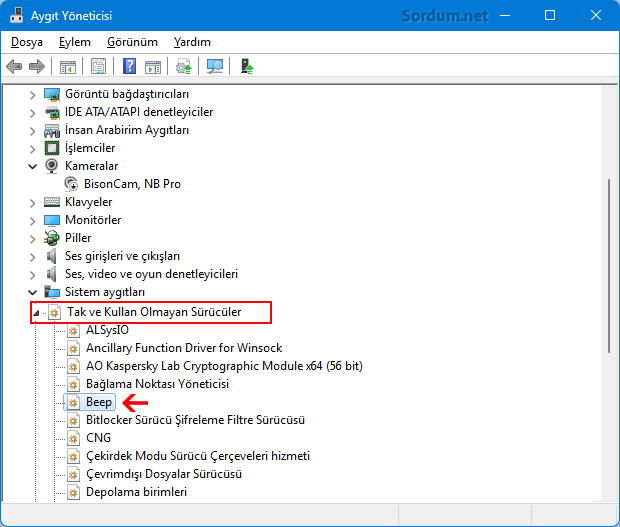Expand the Klavyeler node

(x=32, y=203)
